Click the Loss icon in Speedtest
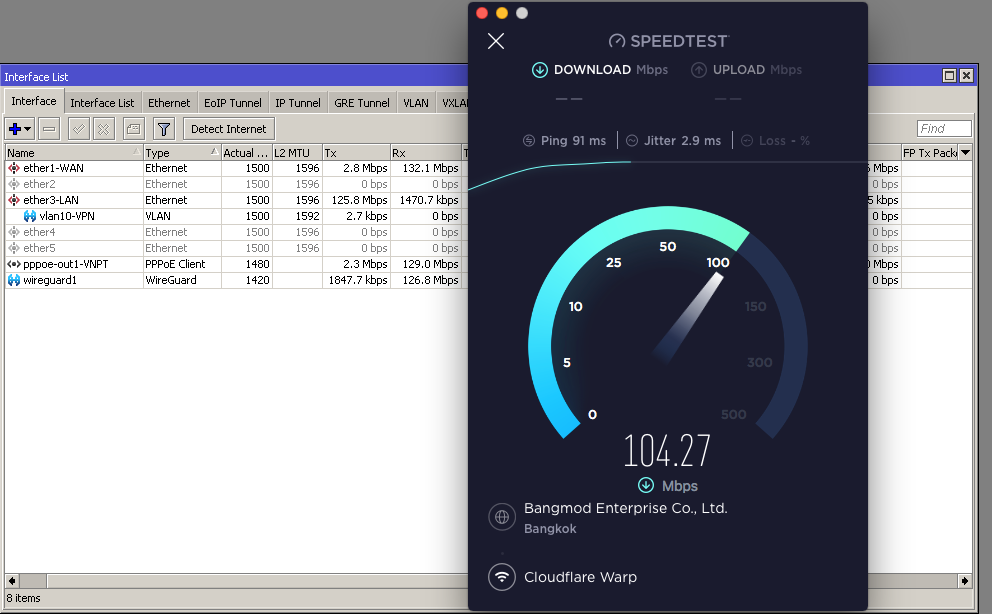 tap(747, 140)
